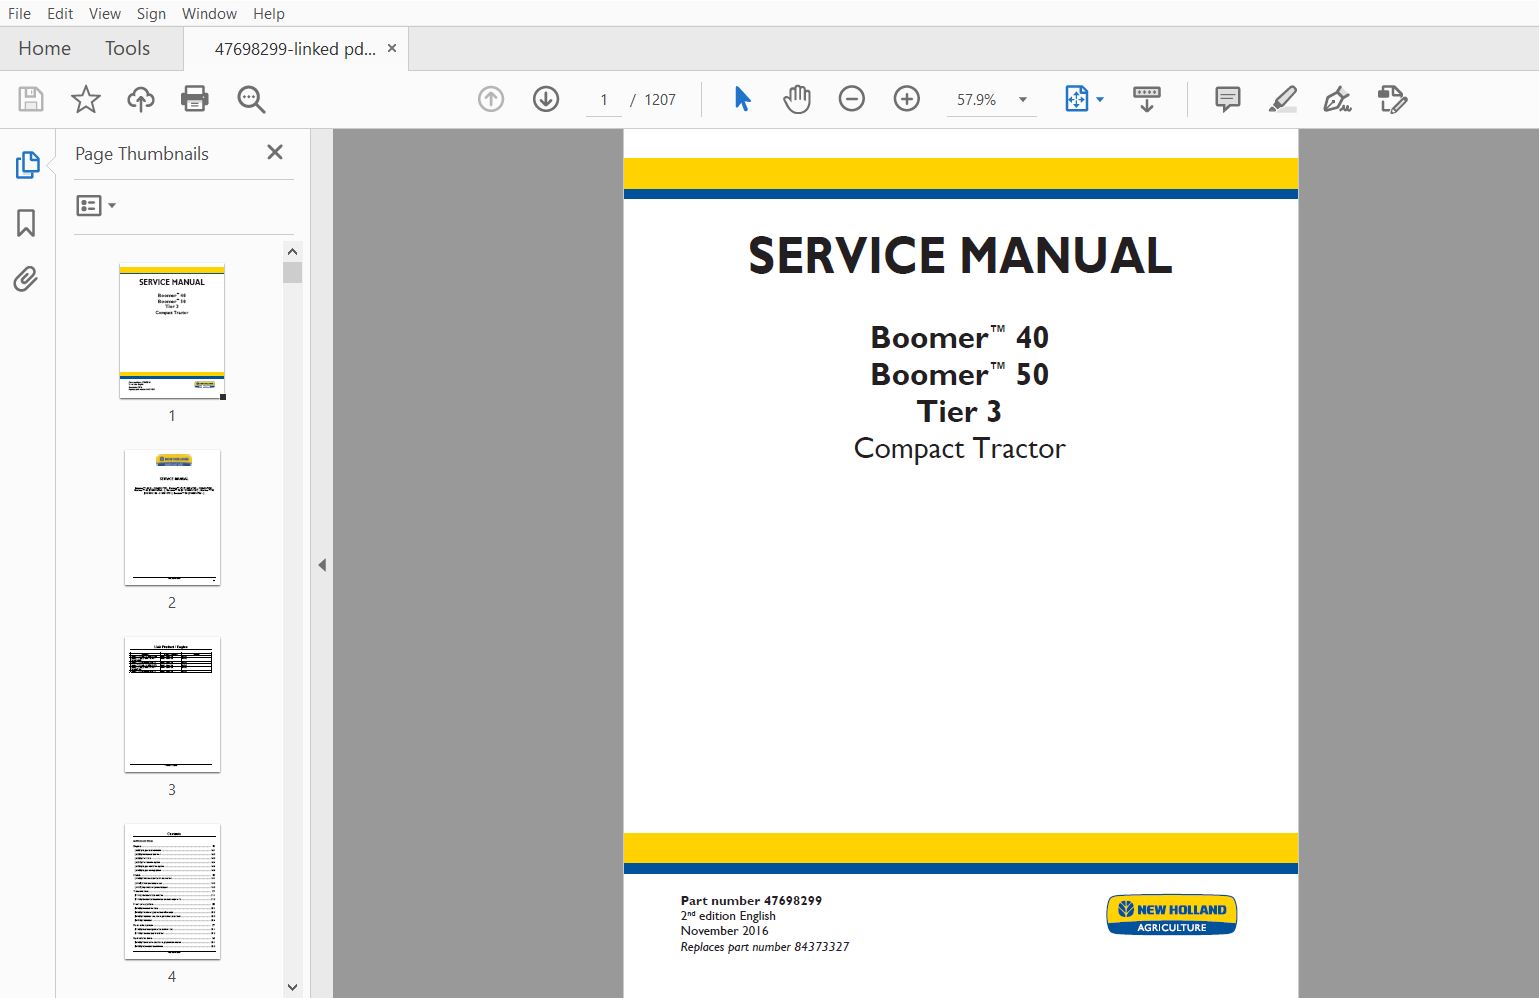Select the Highlight text tool
The image size is (1539, 998).
[1283, 99]
